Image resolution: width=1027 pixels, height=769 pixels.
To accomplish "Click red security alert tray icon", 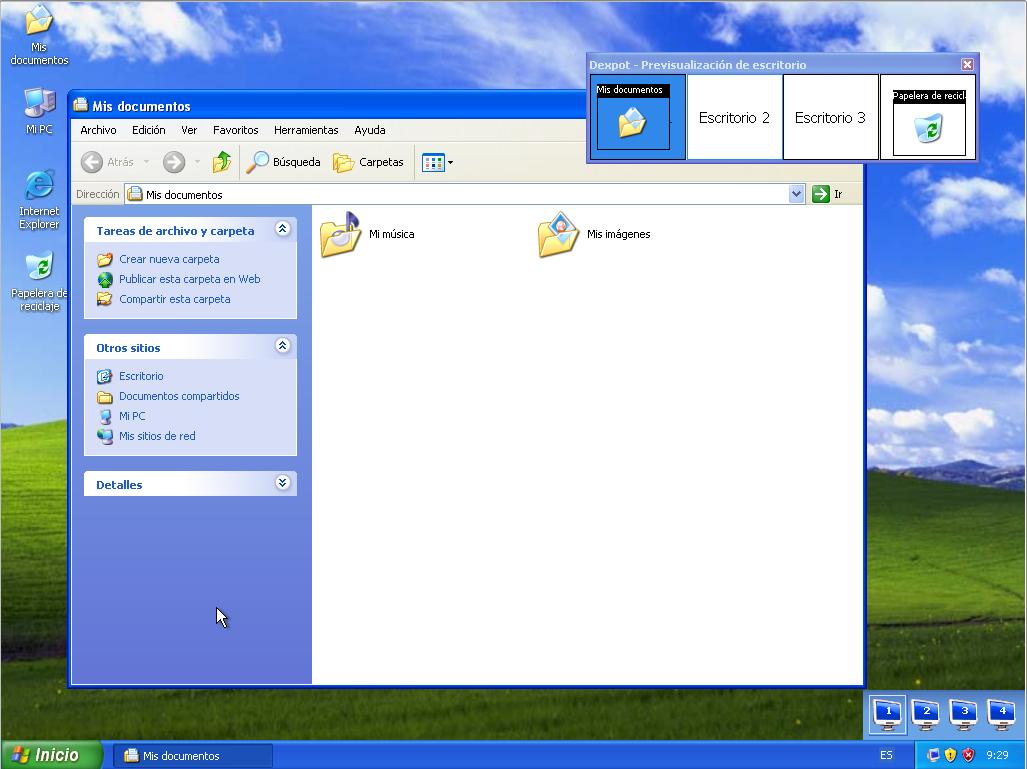I will (x=968, y=755).
